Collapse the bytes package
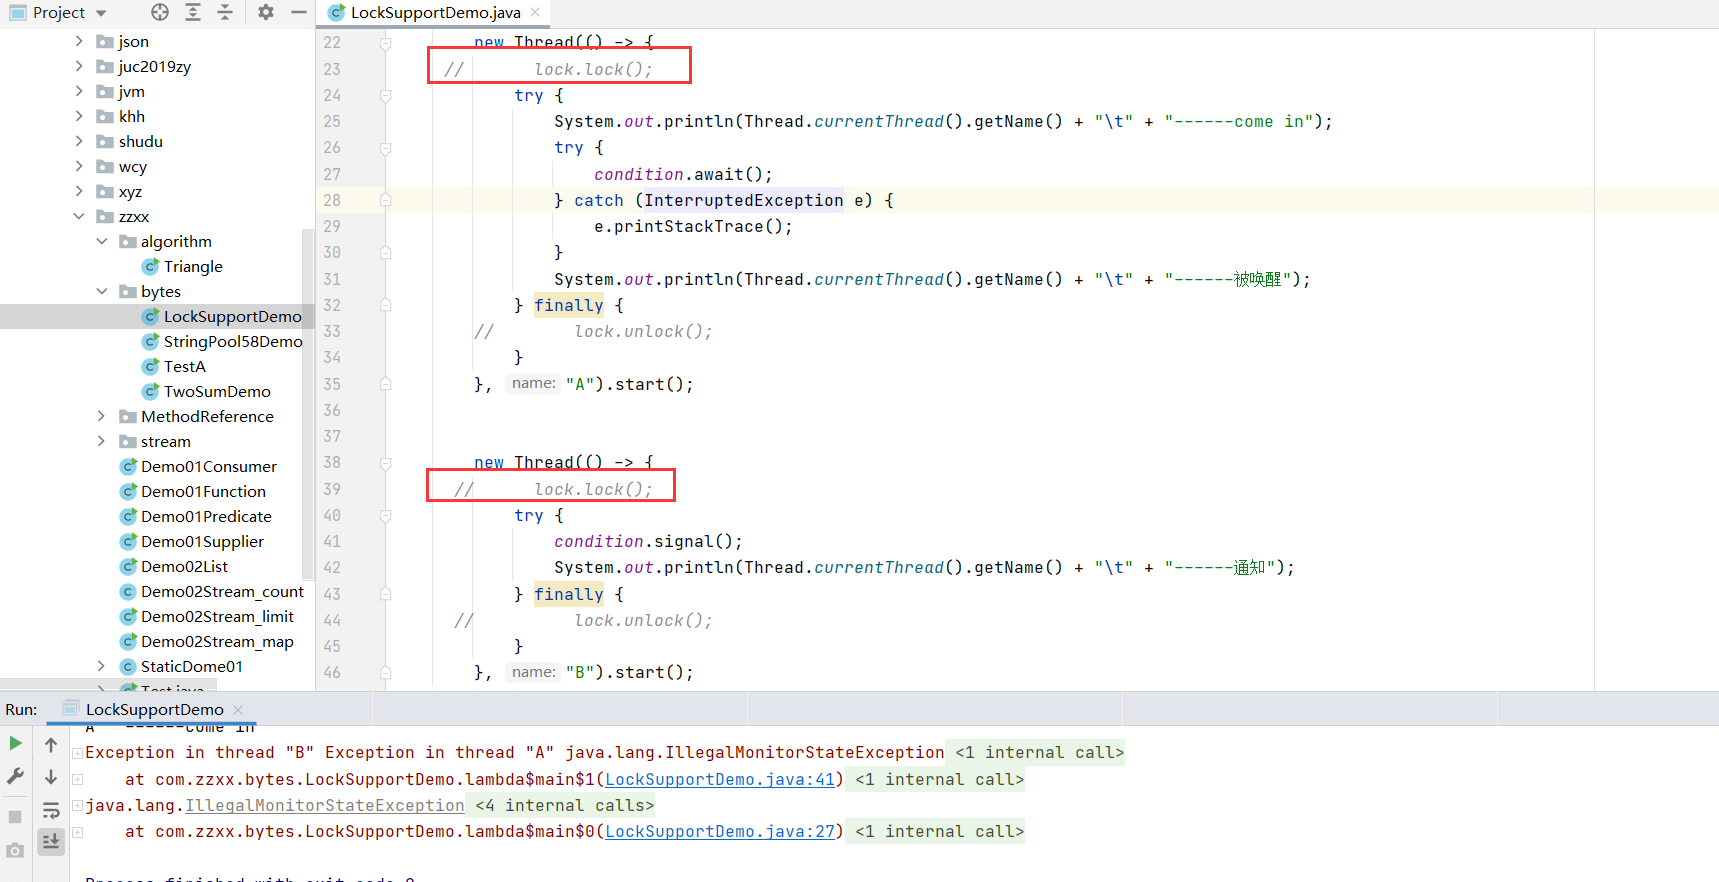Screen dimensions: 1719x882 [101, 291]
